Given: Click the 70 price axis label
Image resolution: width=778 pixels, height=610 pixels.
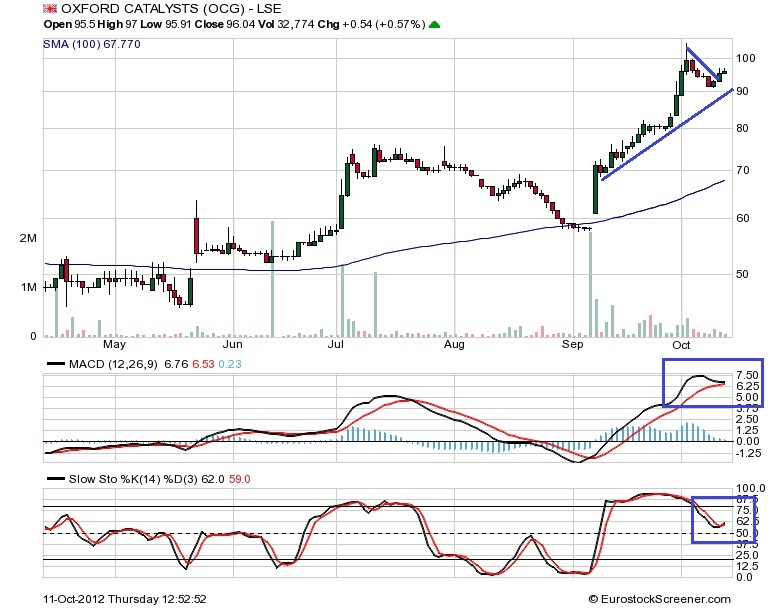Looking at the screenshot, I should [x=742, y=170].
